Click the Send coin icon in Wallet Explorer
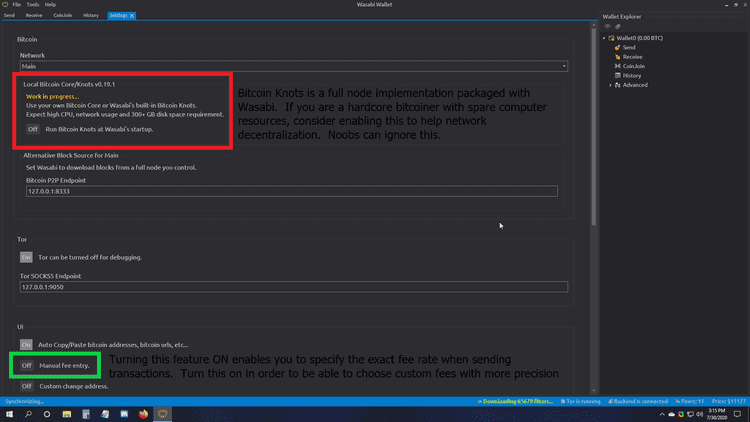 618,47
